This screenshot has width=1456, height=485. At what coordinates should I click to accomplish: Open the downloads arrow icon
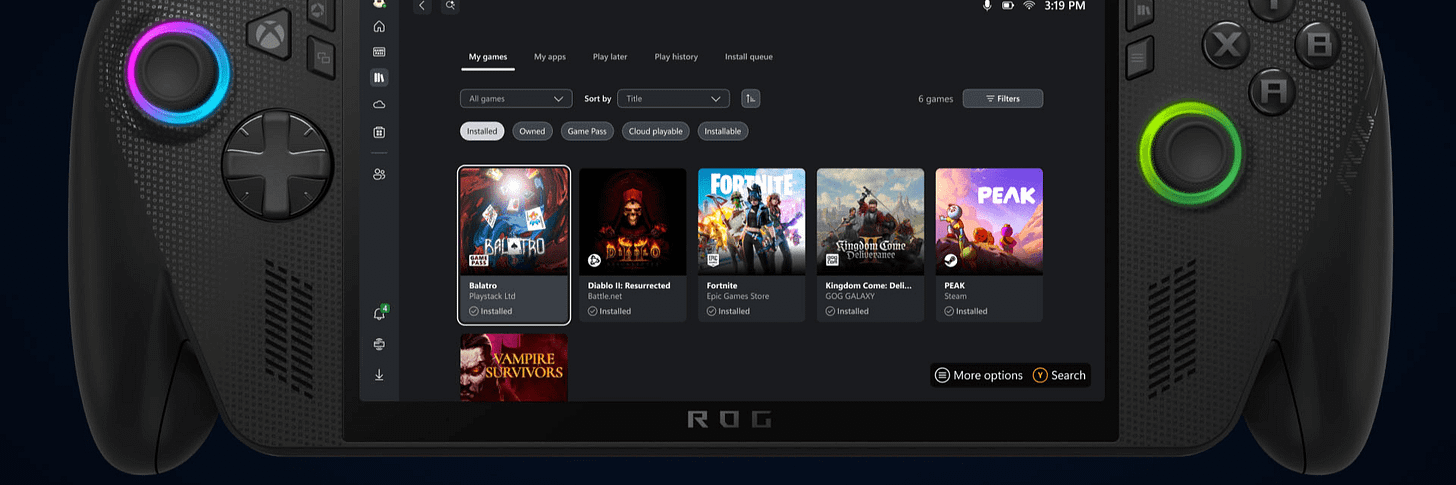(379, 375)
